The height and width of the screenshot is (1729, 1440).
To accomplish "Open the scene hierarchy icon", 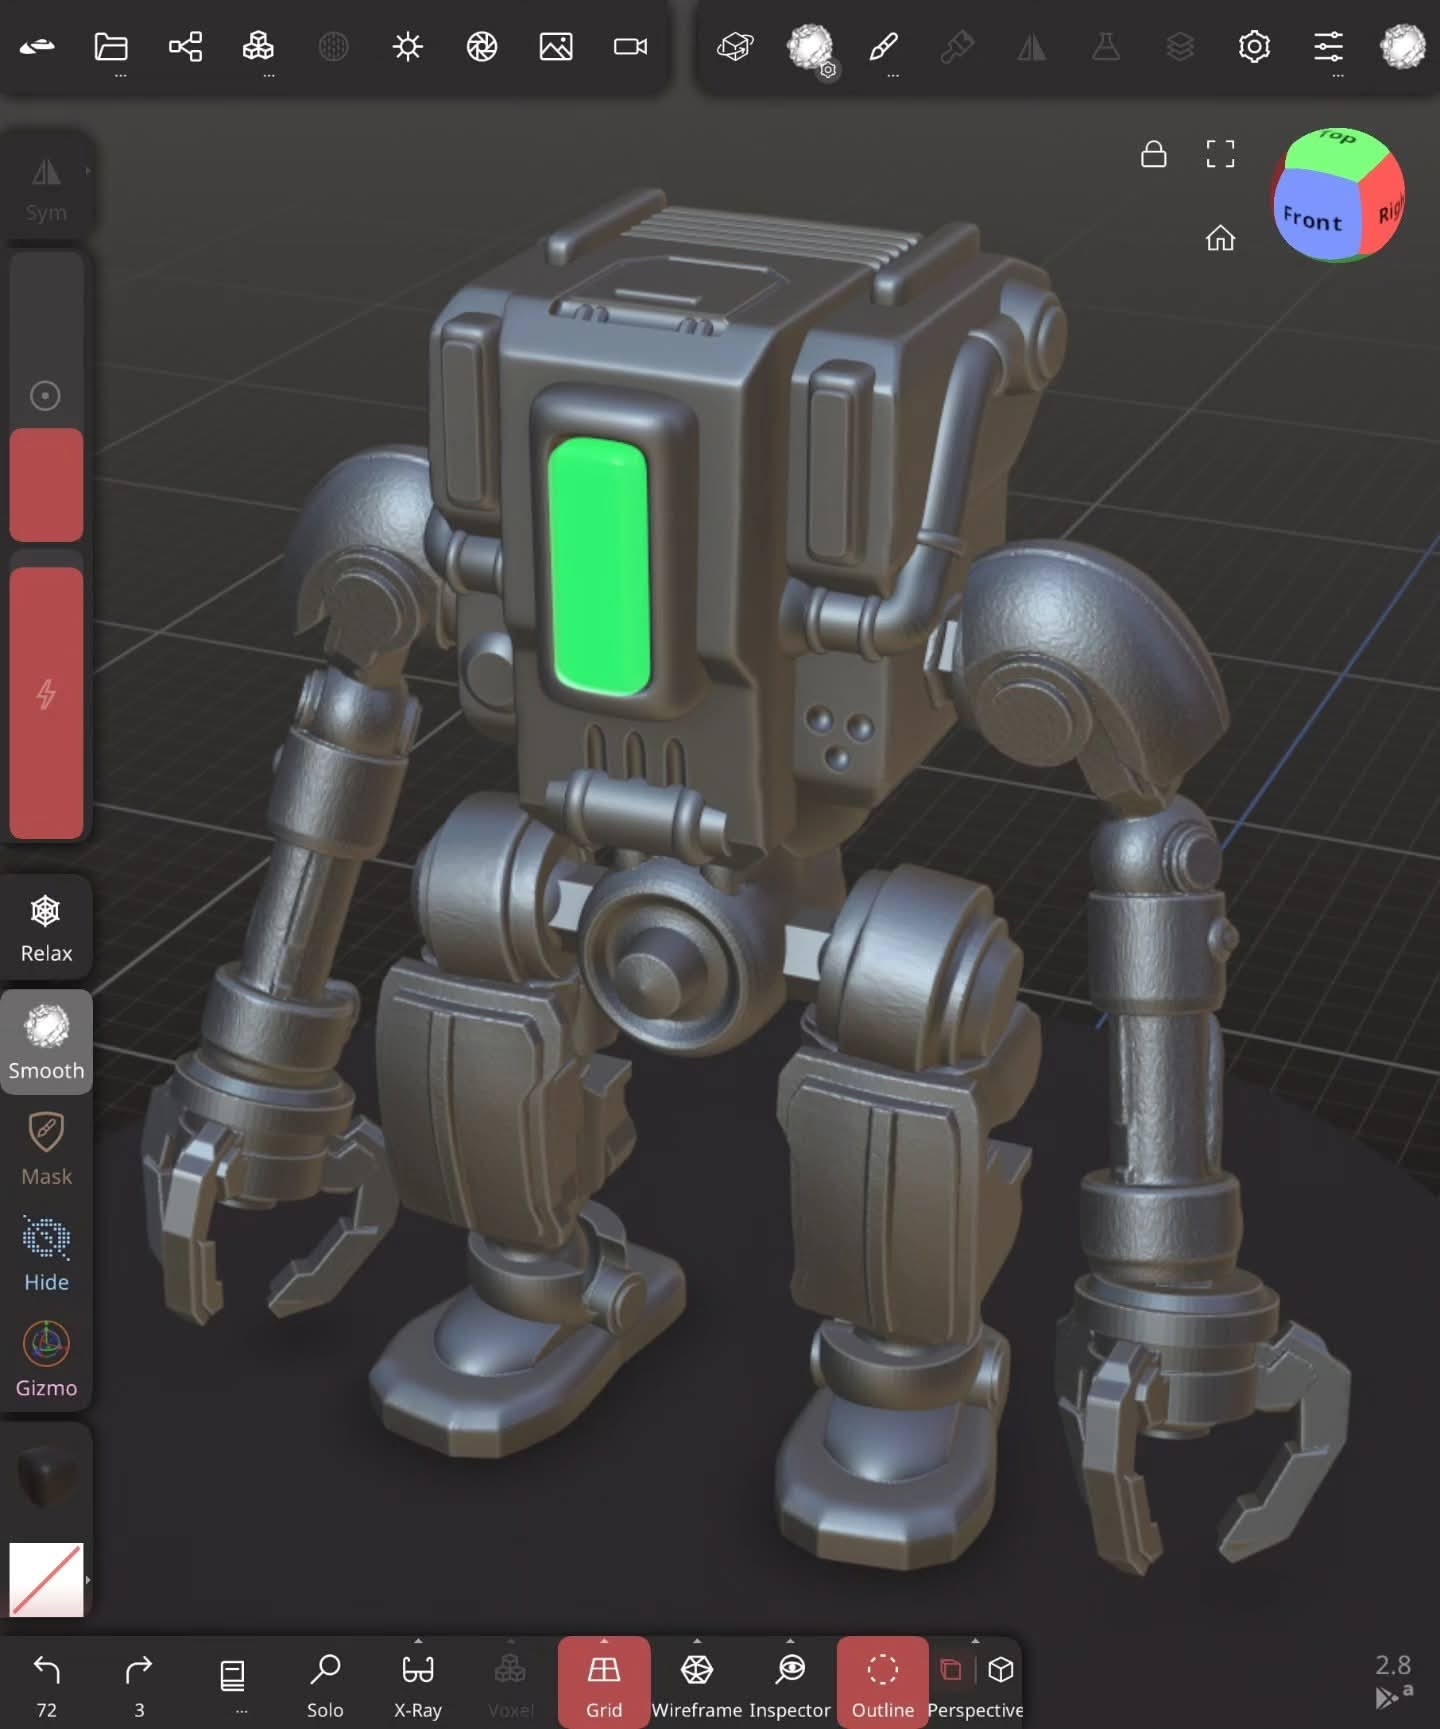I will coord(185,47).
